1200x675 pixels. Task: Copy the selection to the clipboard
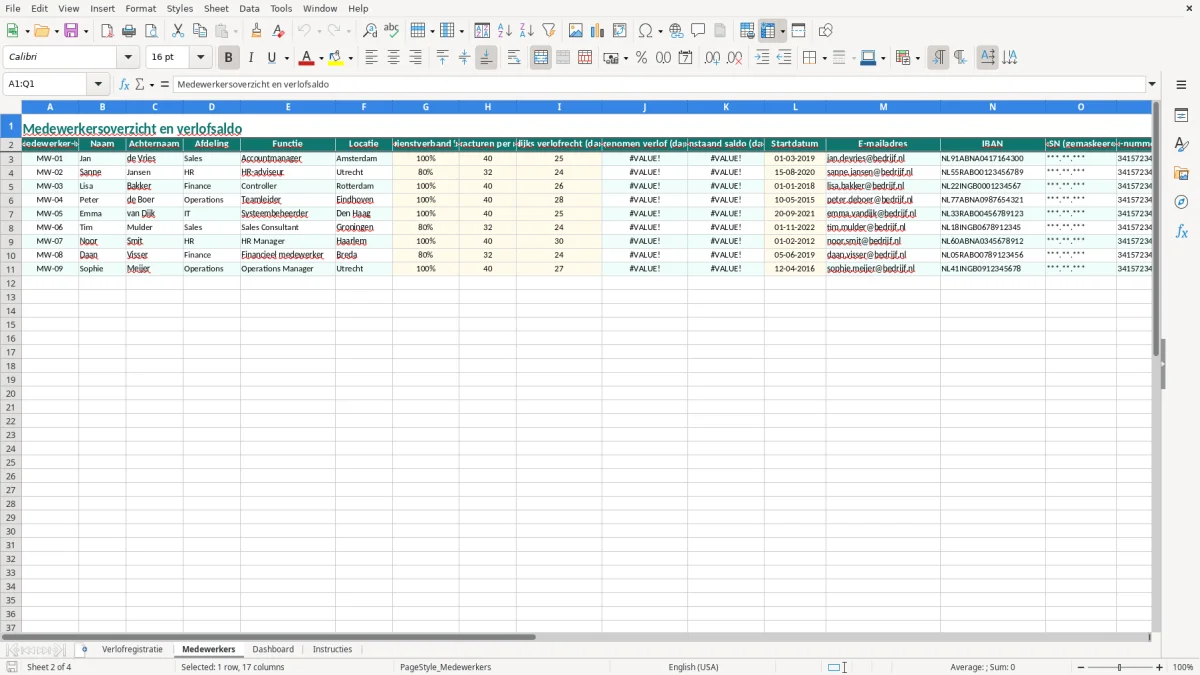199,31
